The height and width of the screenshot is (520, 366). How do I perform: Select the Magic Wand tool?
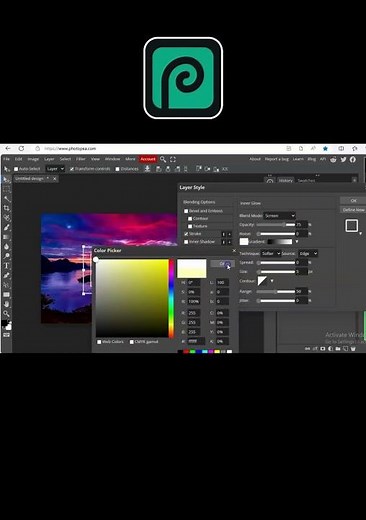6,199
